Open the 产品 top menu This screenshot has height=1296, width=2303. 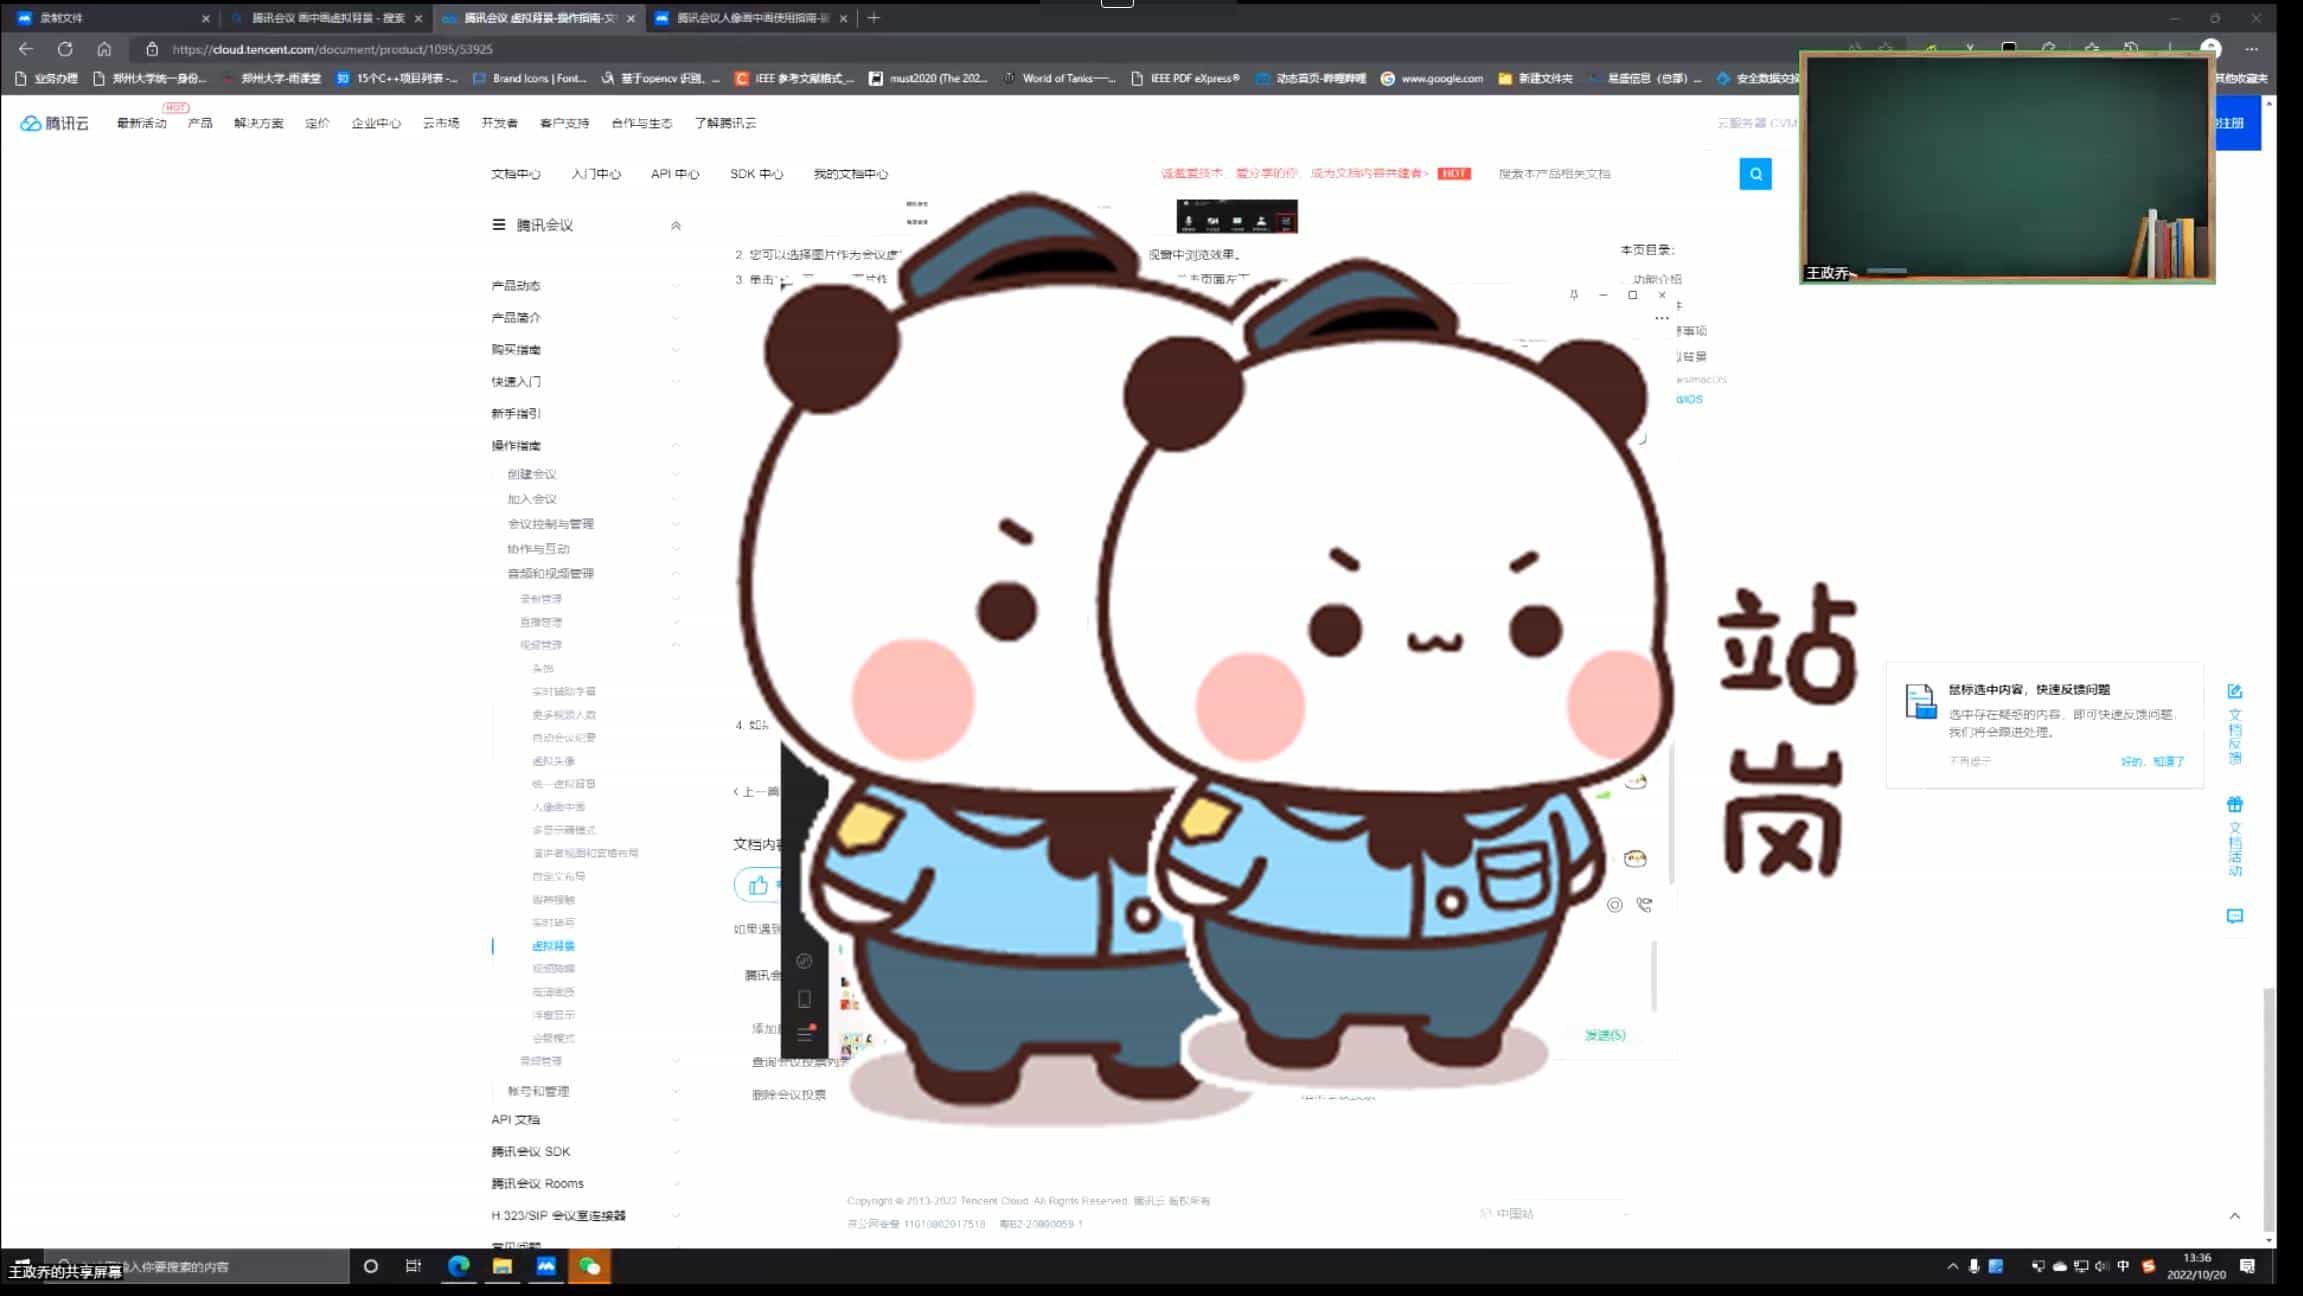[x=200, y=123]
